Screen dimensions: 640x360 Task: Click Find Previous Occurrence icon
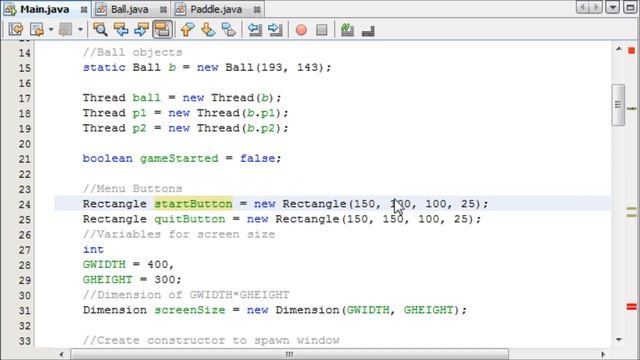pyautogui.click(x=121, y=29)
